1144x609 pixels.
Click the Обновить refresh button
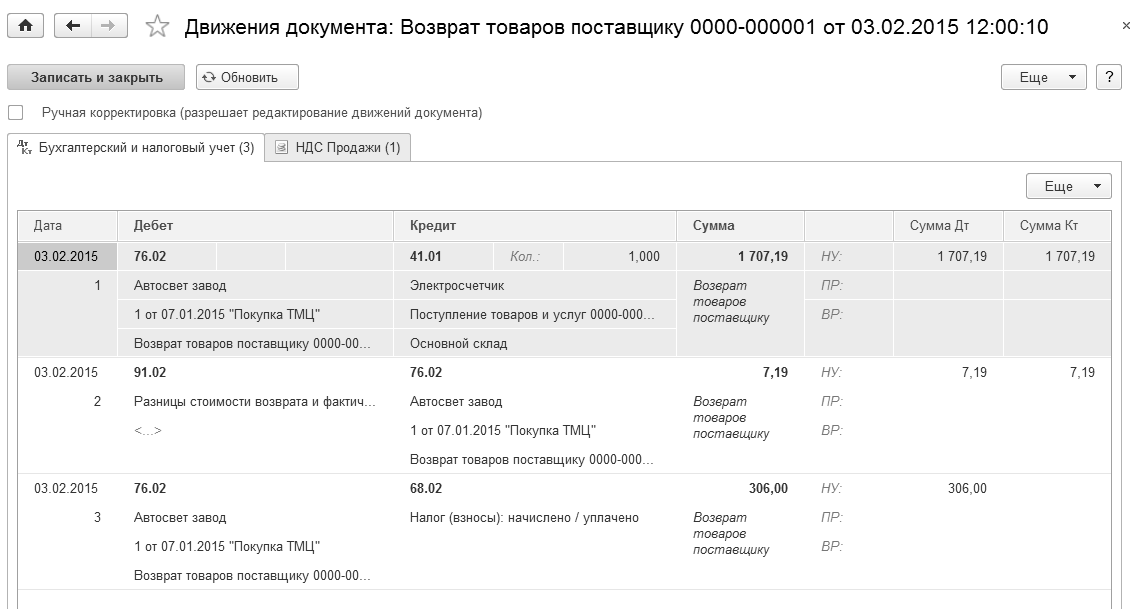[x=247, y=77]
